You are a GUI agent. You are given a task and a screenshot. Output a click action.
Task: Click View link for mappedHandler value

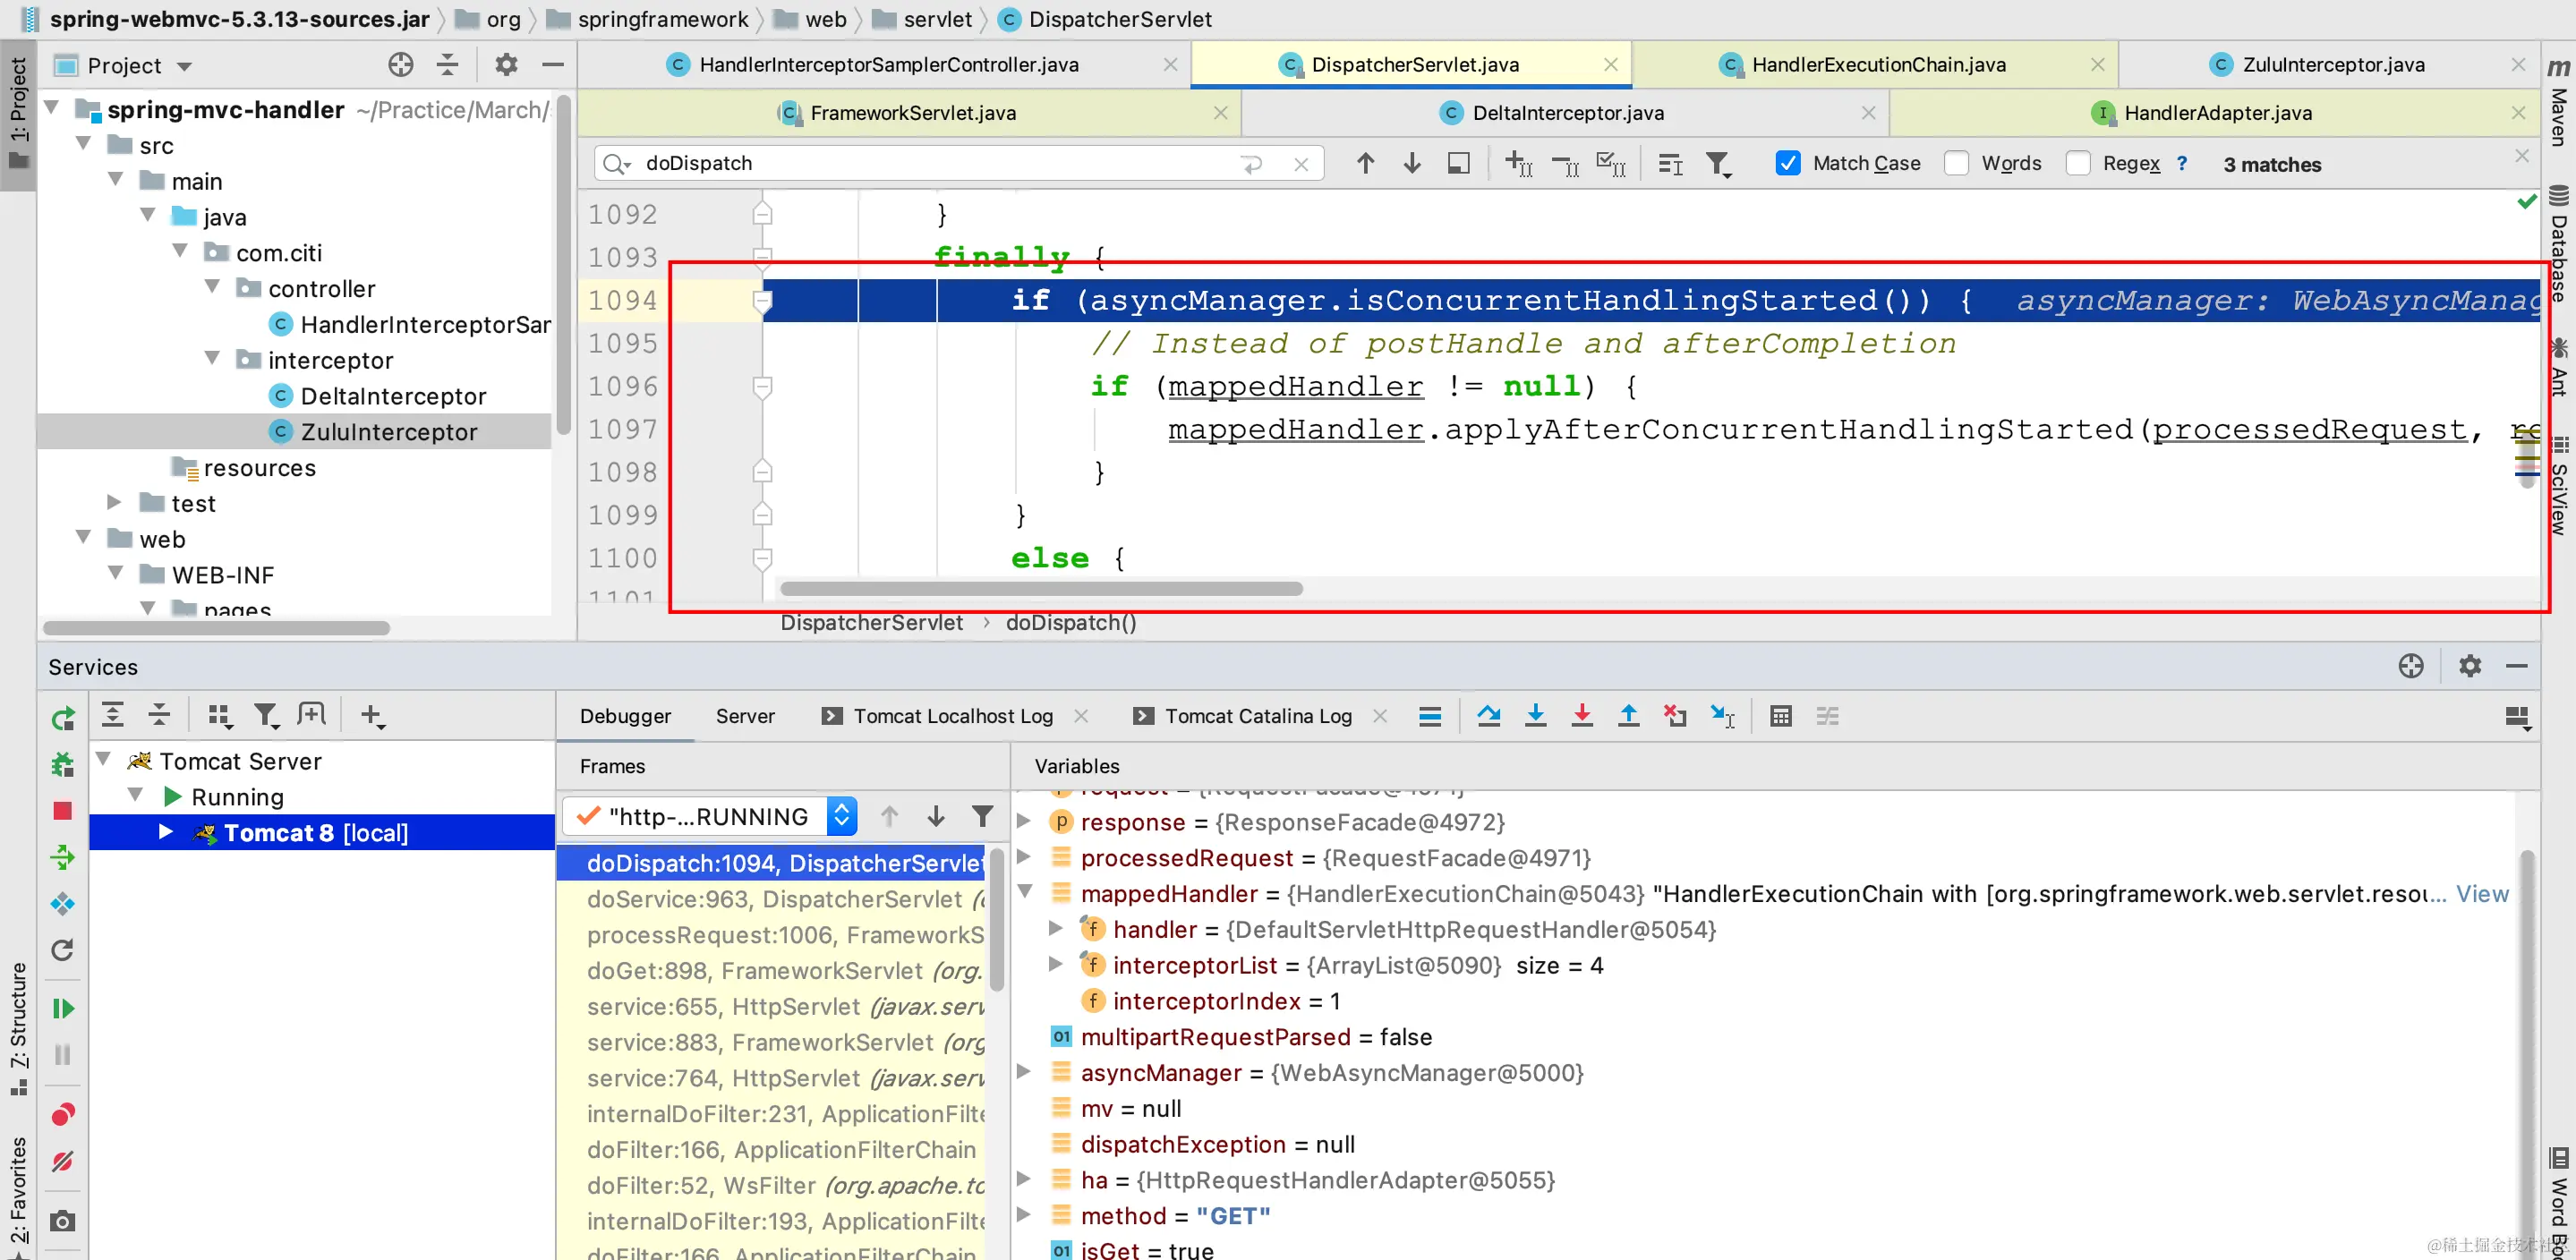2482,894
